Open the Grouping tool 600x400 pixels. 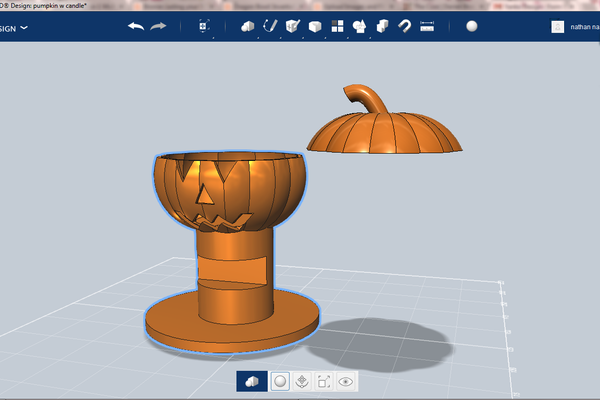pos(359,27)
